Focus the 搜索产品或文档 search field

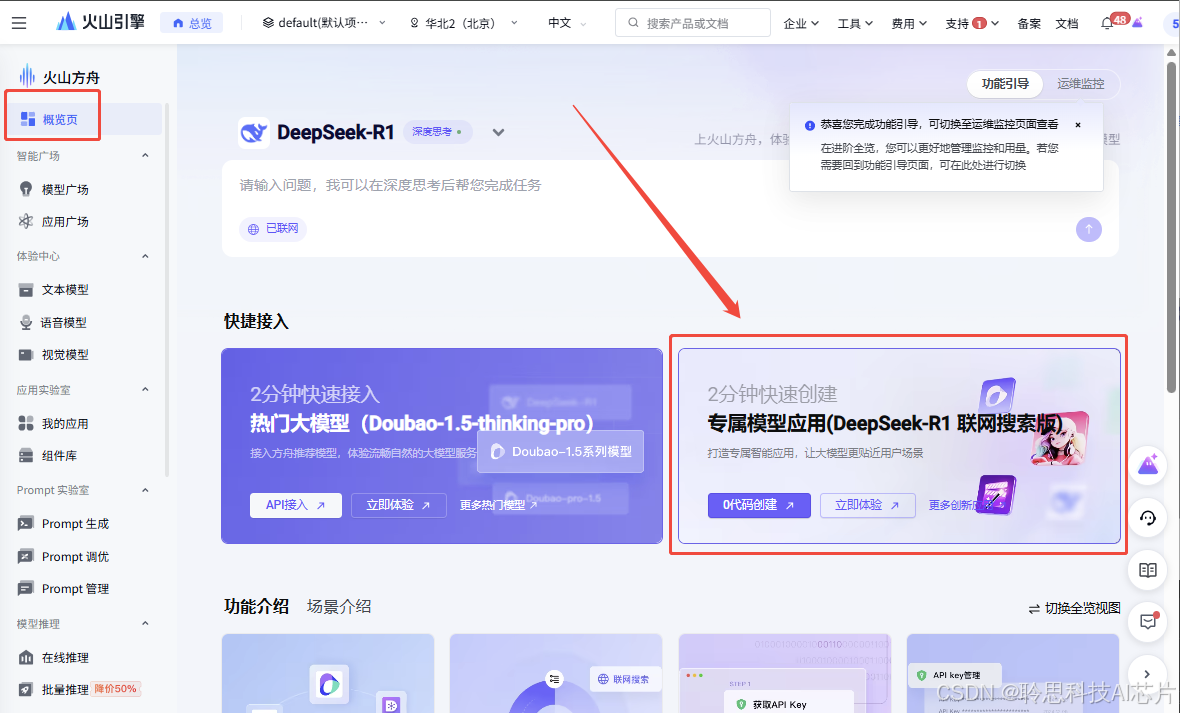[692, 23]
